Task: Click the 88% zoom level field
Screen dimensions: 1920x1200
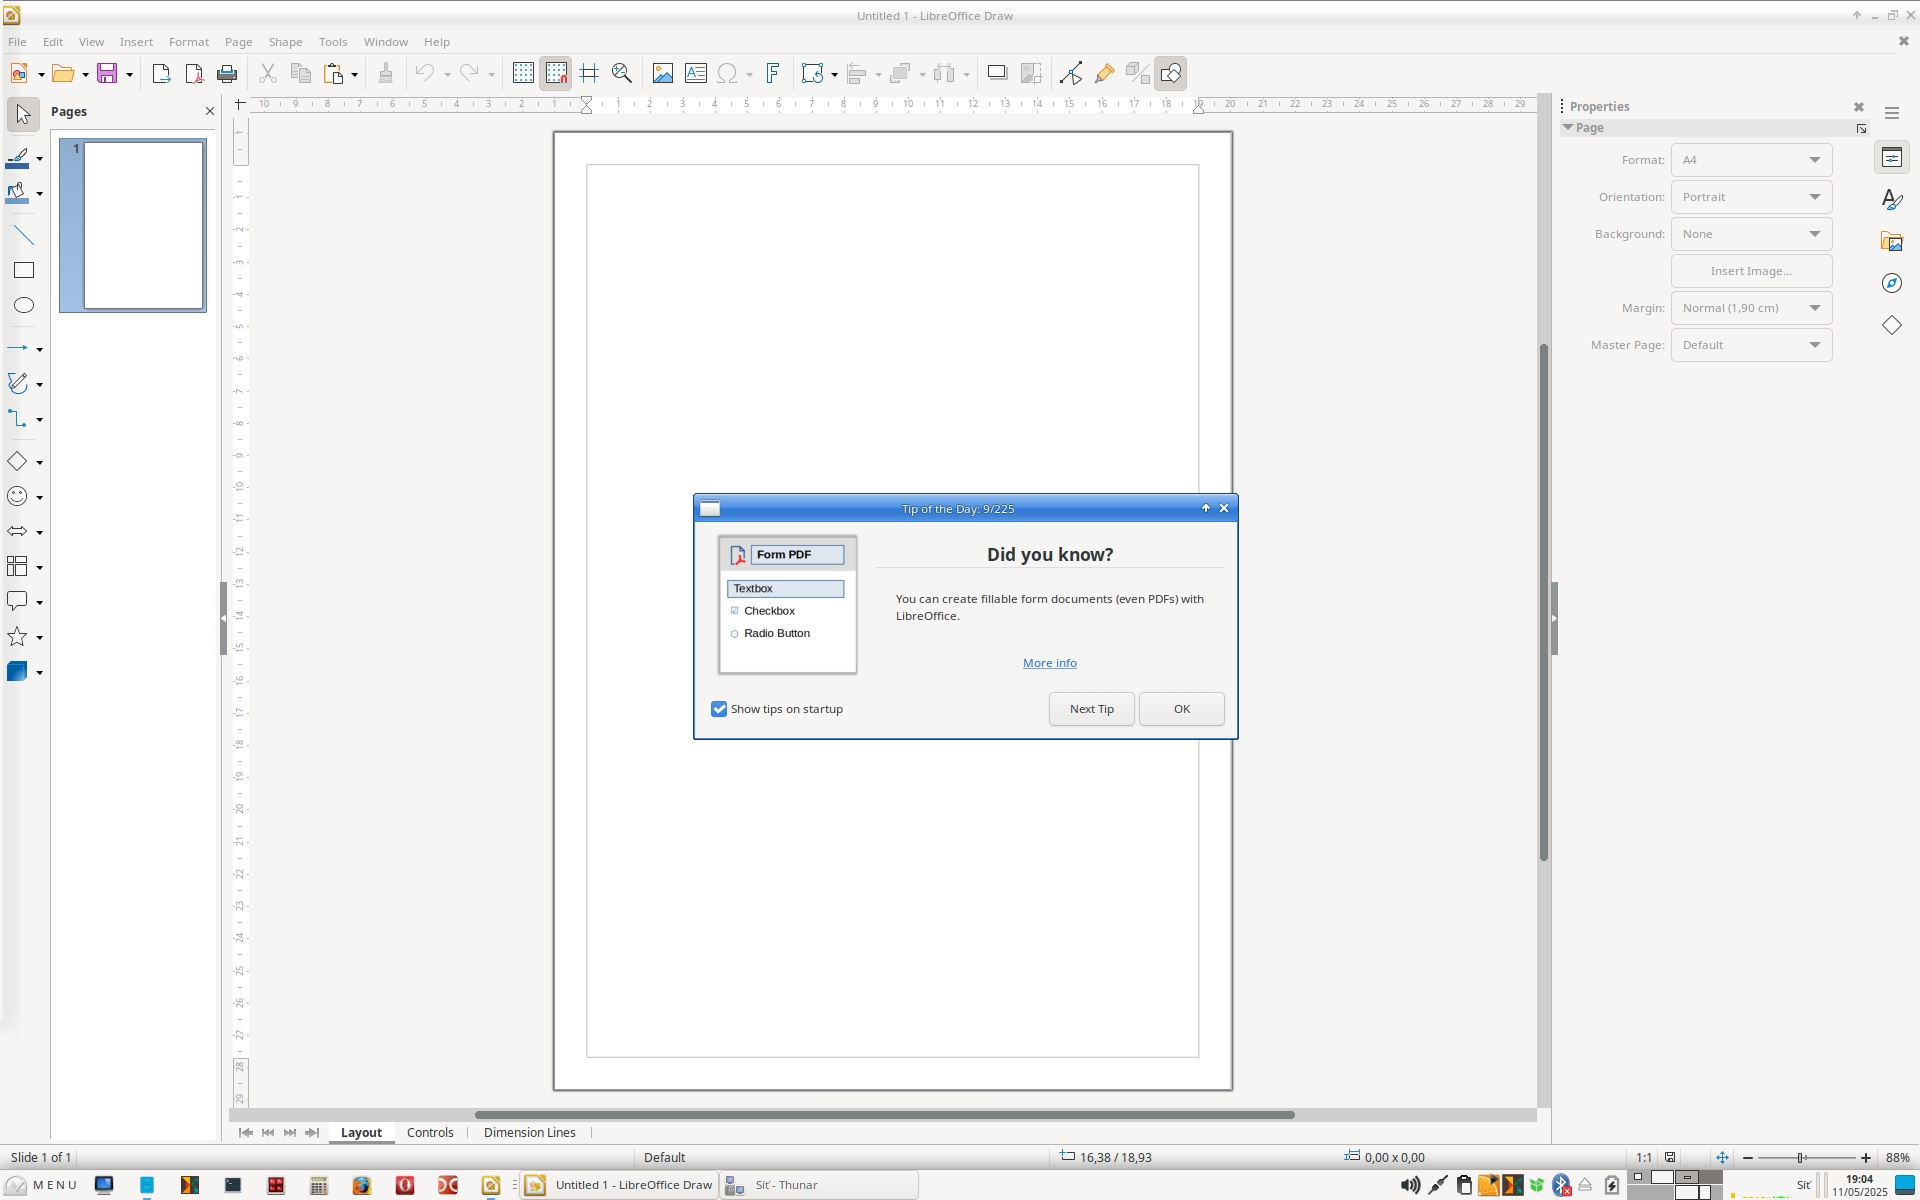Action: 1897,1157
